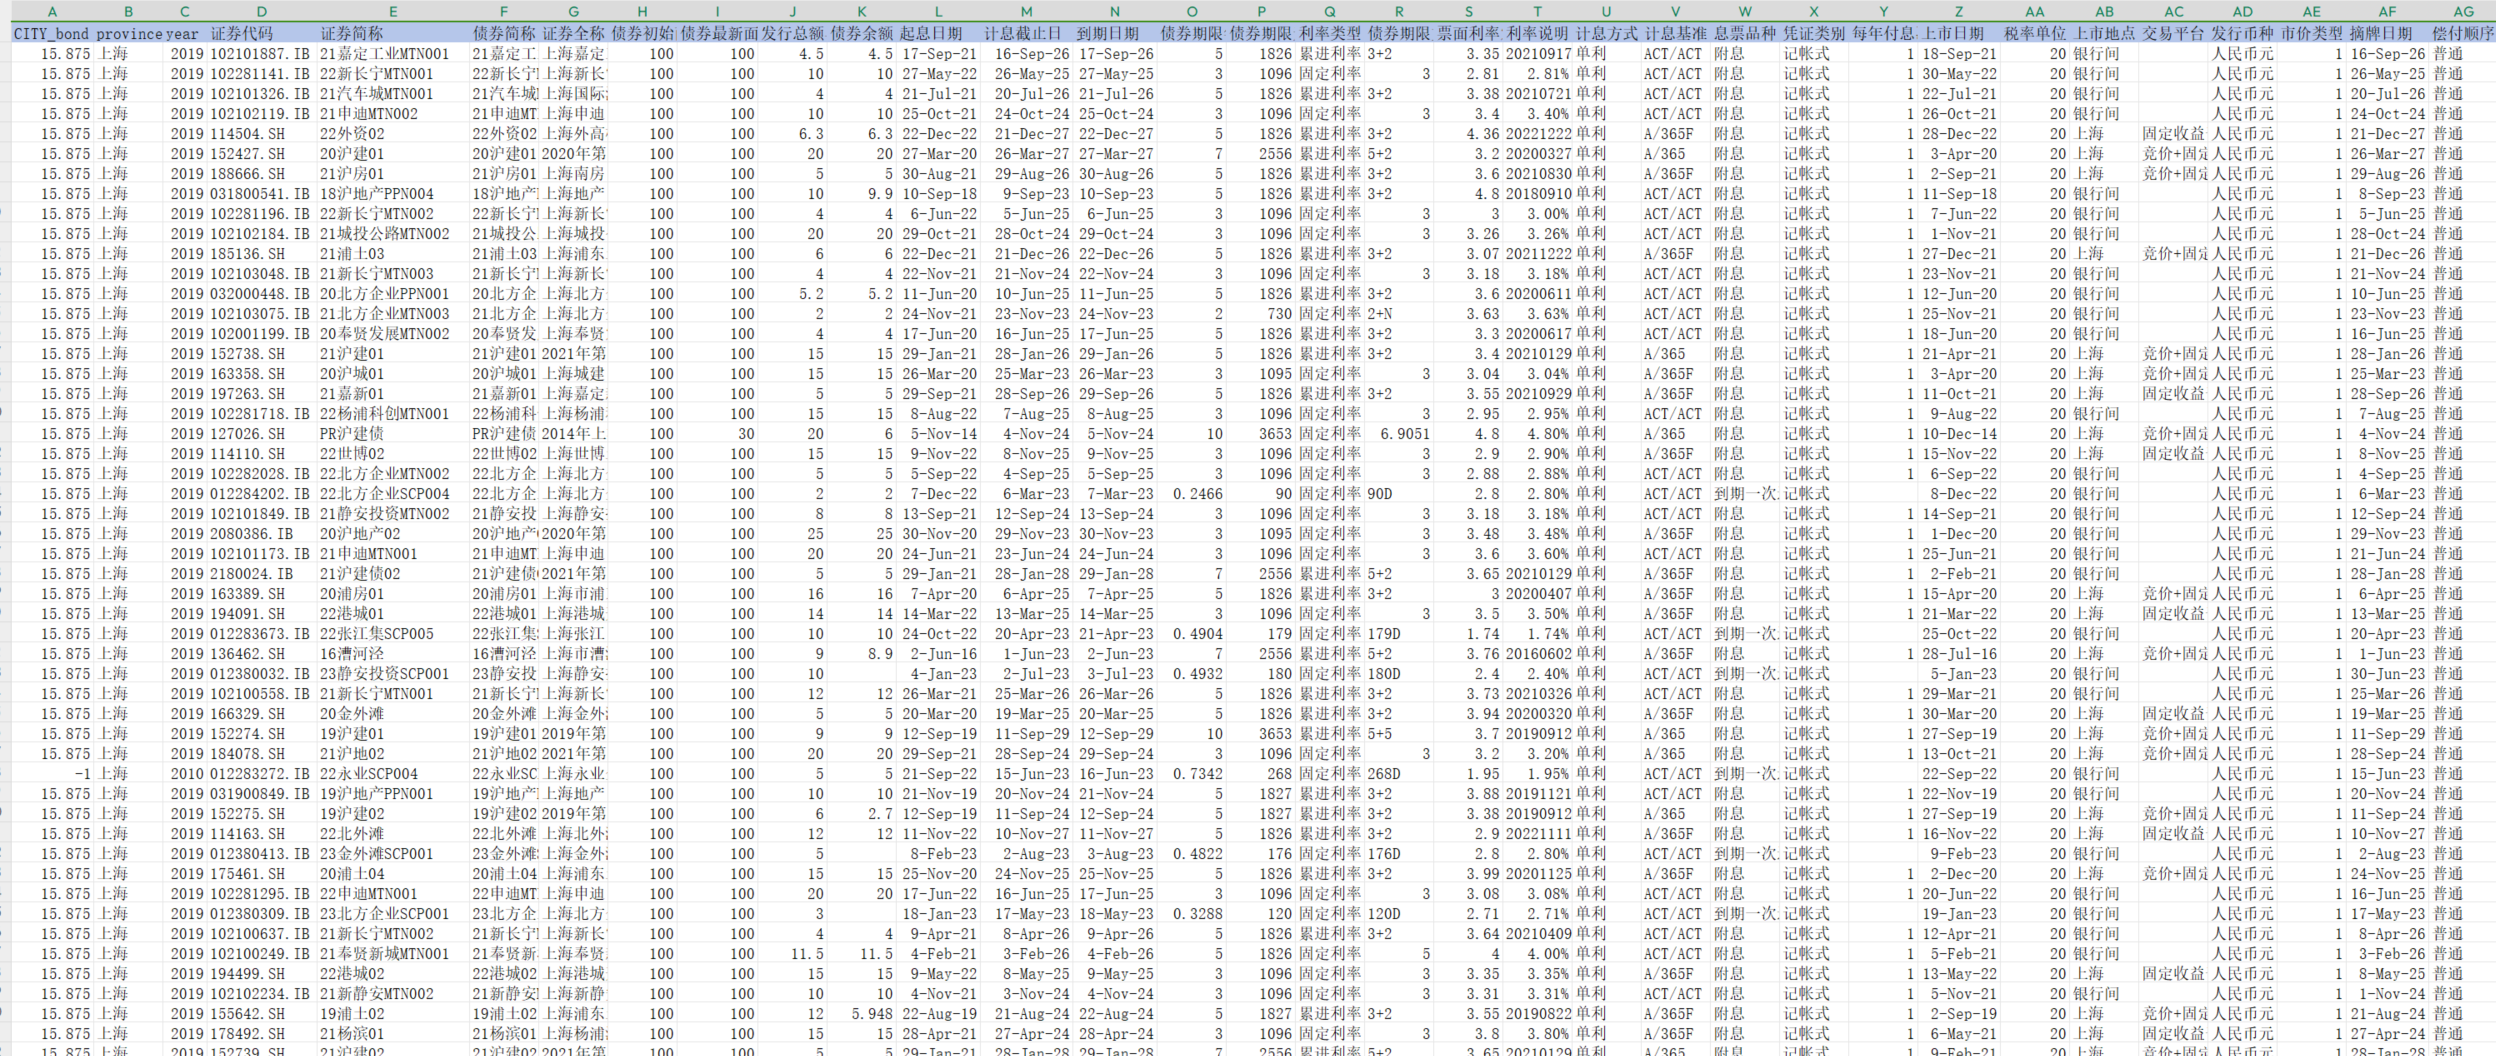Screen dimensions: 2496x1056
Task: Click the 起息日期 header cell
Action: [938, 34]
